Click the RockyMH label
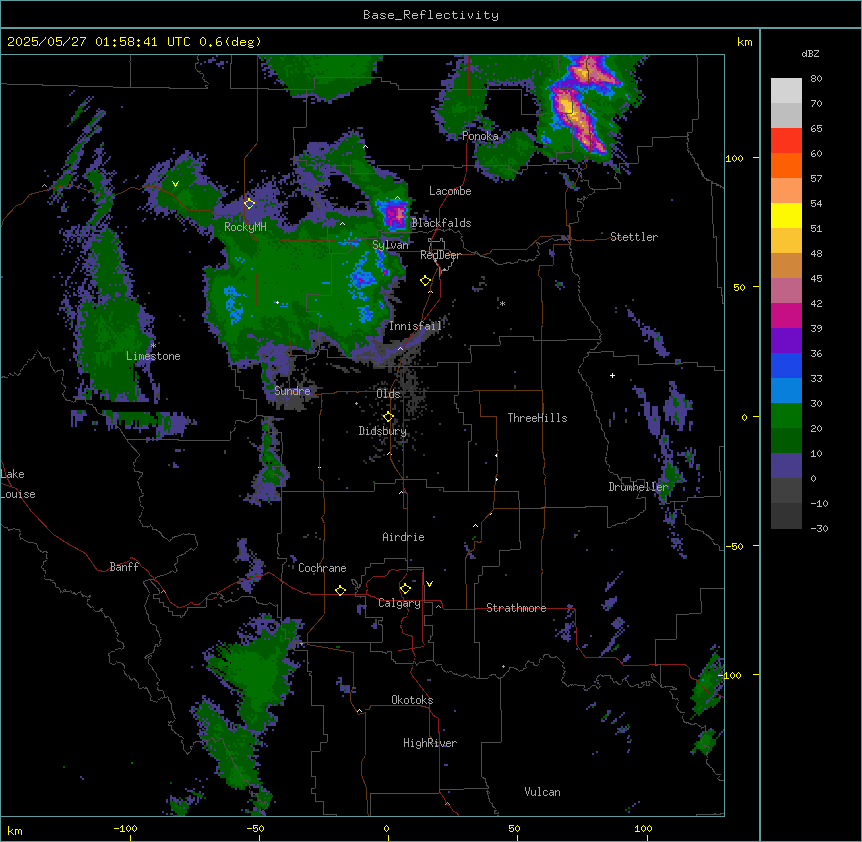This screenshot has width=862, height=842. point(245,226)
